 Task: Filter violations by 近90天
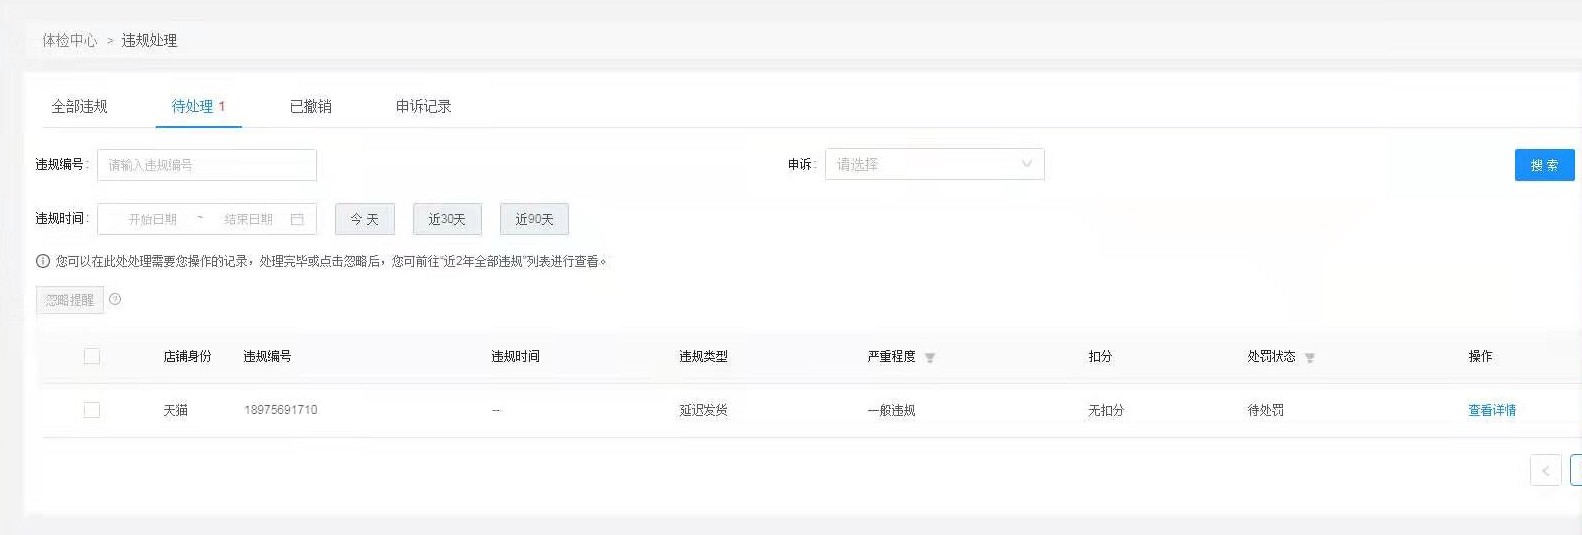(x=534, y=219)
